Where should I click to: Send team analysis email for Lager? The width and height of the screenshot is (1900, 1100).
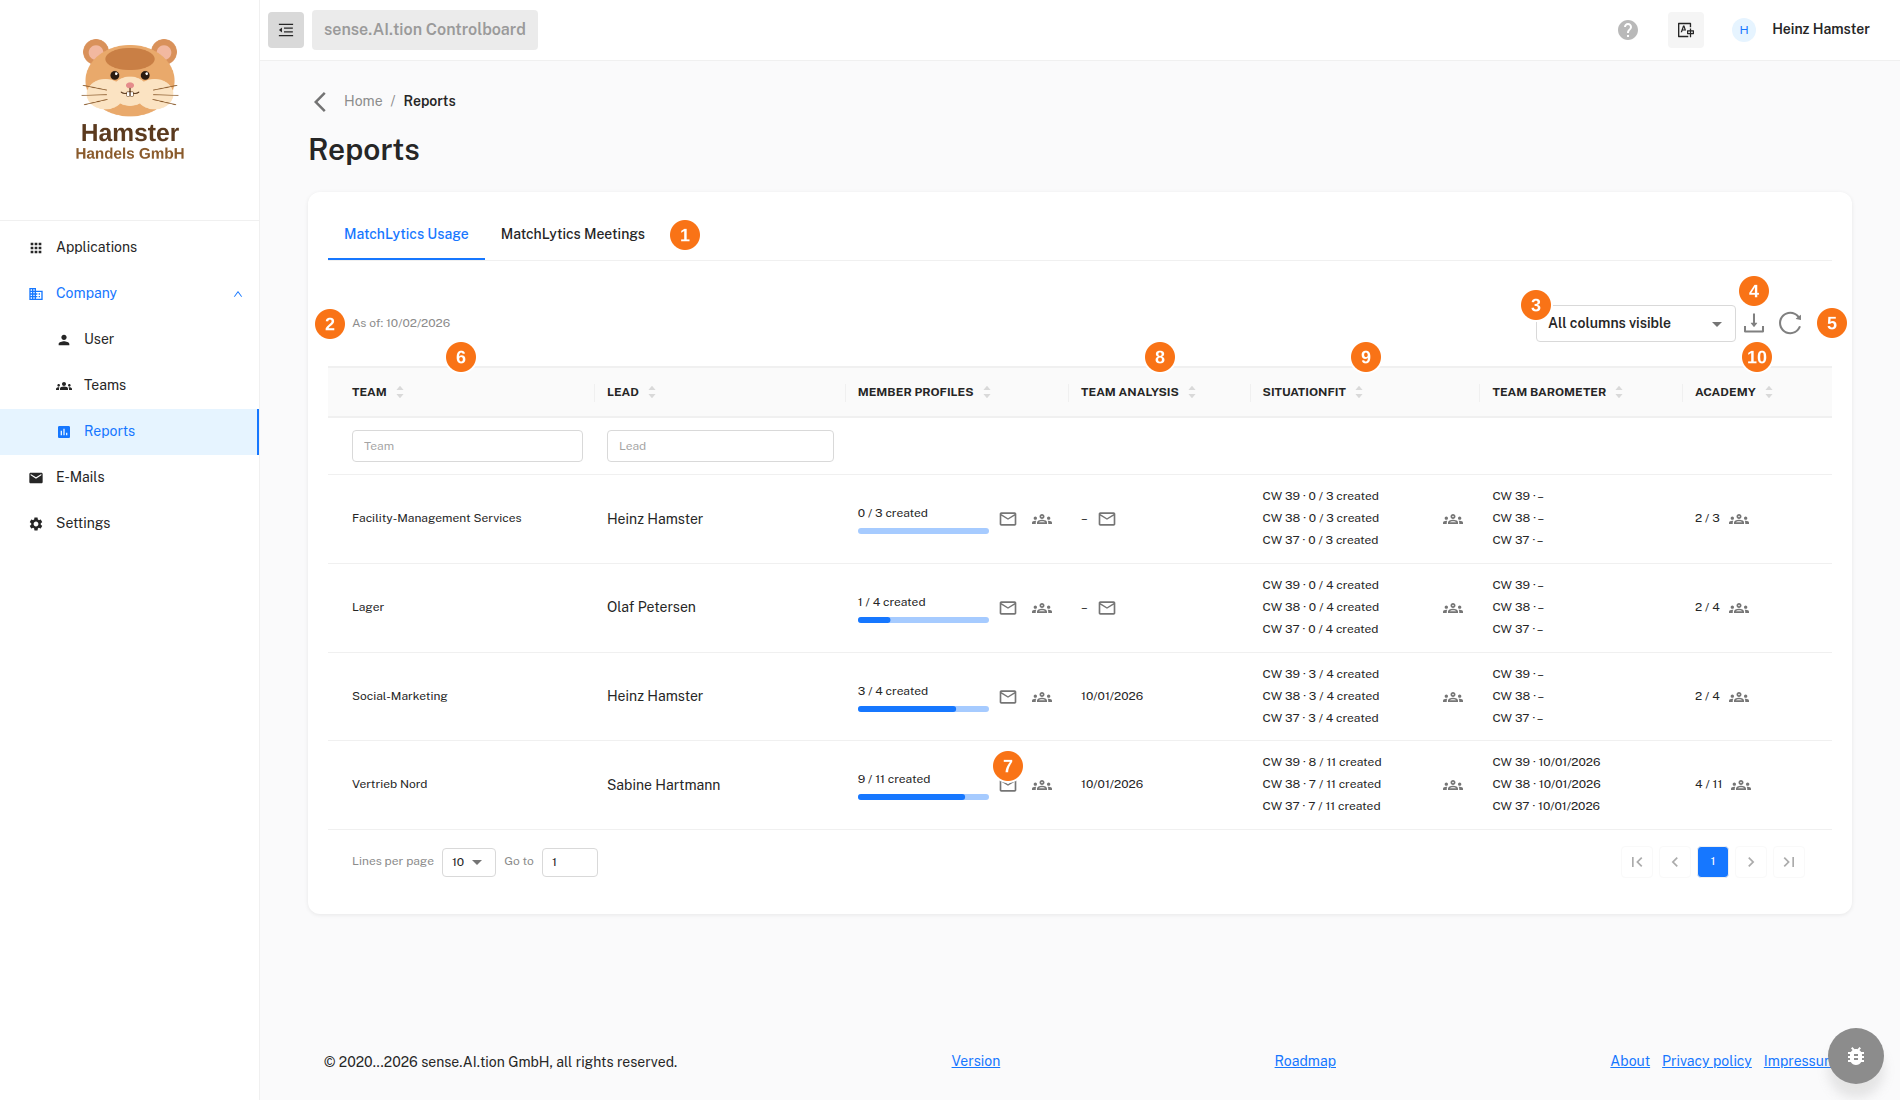pos(1107,608)
